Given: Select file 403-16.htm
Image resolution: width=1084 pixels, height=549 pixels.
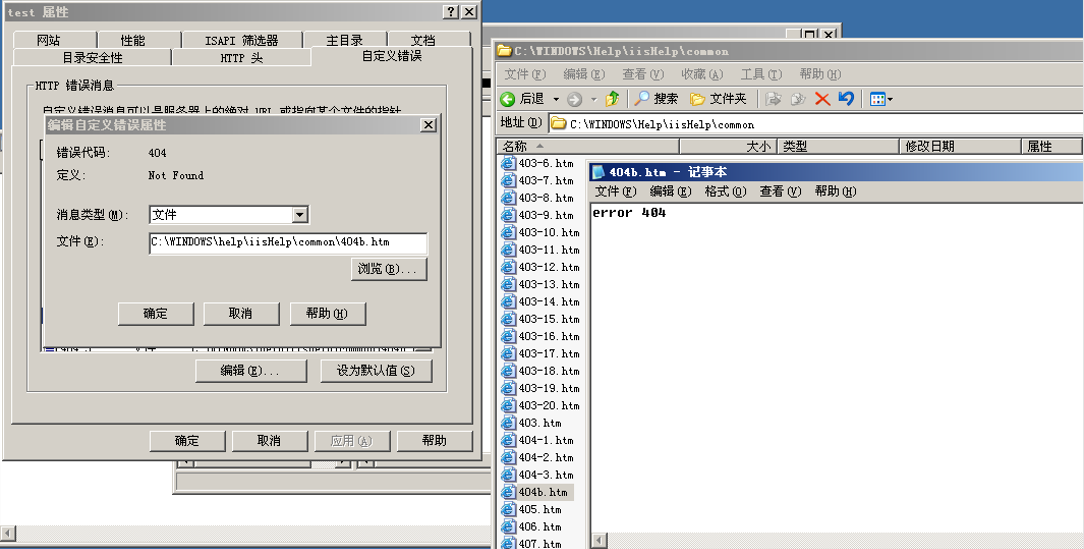Looking at the screenshot, I should click(541, 336).
